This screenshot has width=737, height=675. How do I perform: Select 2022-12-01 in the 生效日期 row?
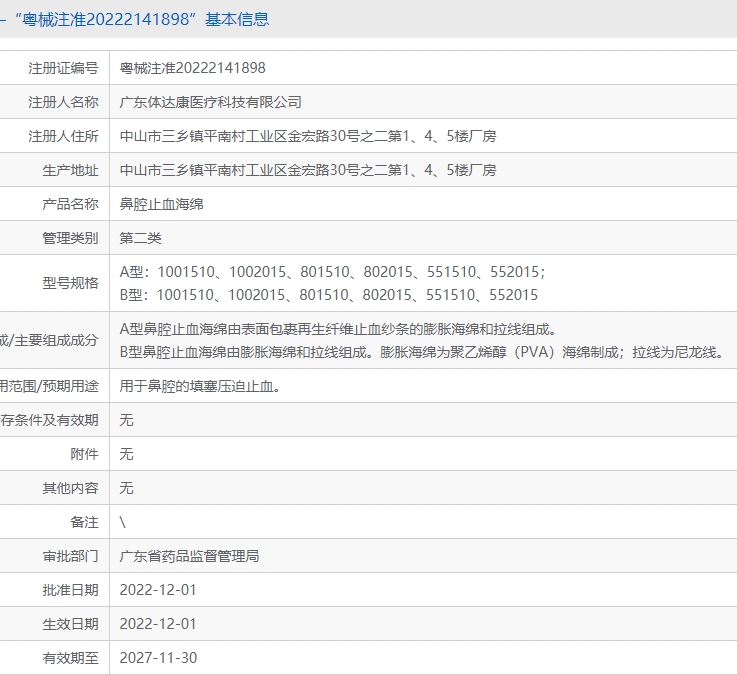point(158,624)
